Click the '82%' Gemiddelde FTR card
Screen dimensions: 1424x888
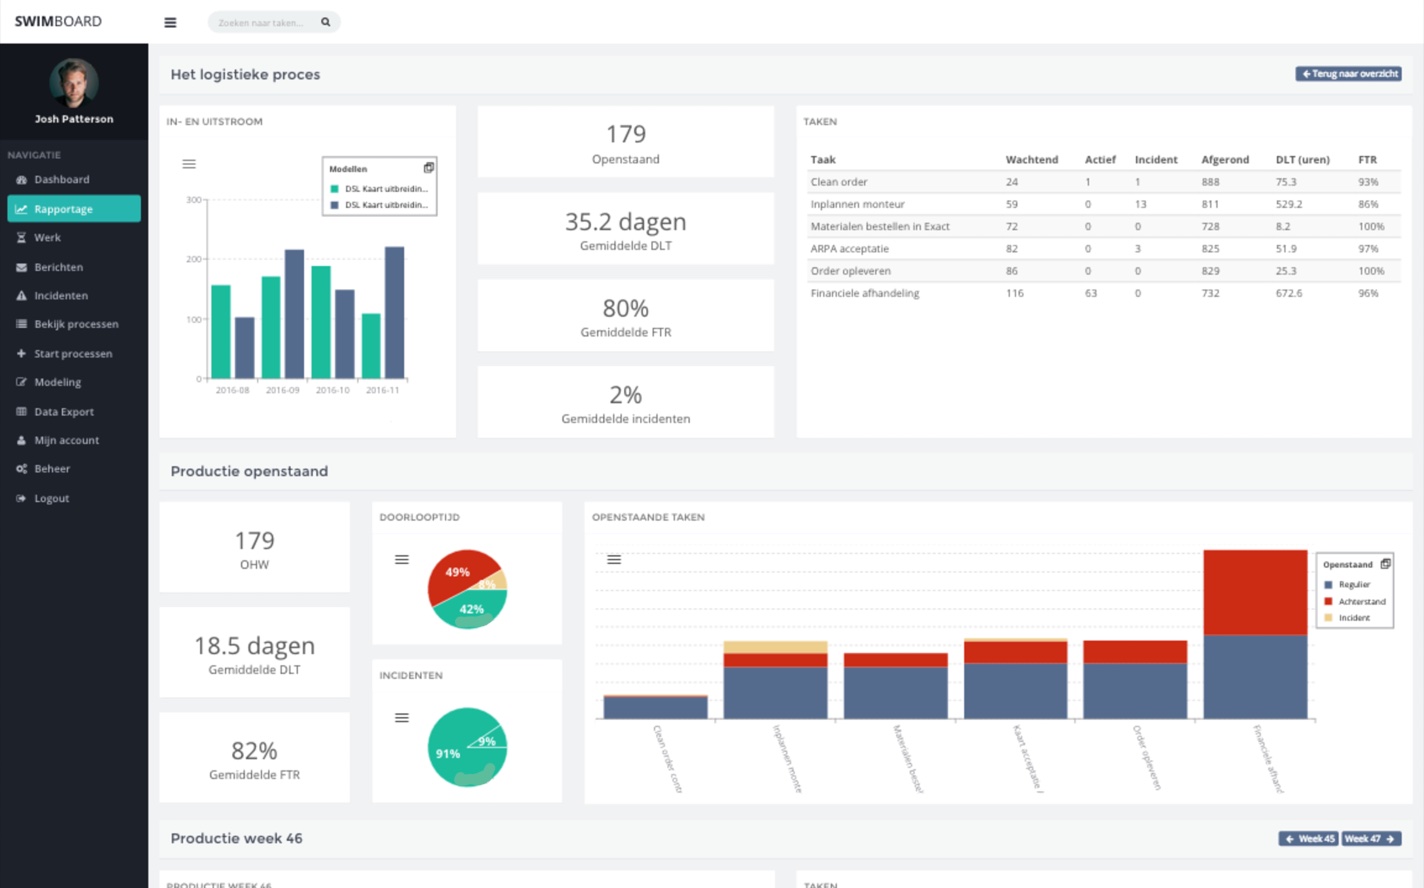click(x=254, y=757)
